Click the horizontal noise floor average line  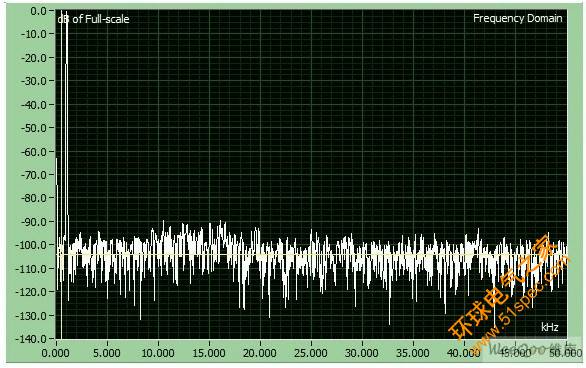tap(311, 255)
